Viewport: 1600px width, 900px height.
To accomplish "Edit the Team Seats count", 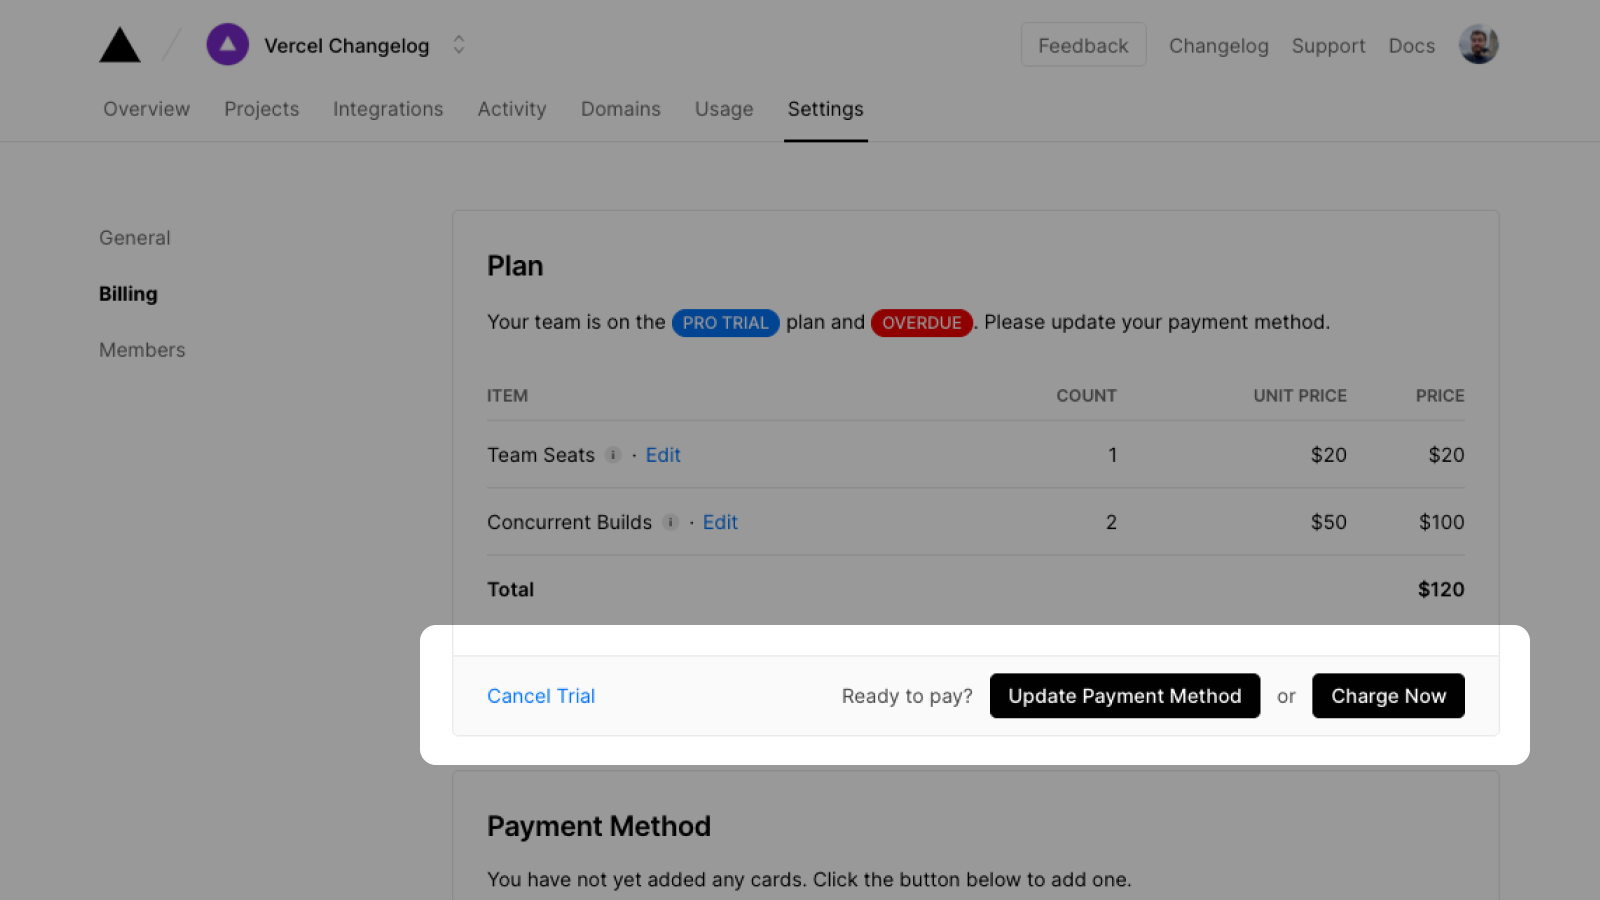I will point(663,455).
